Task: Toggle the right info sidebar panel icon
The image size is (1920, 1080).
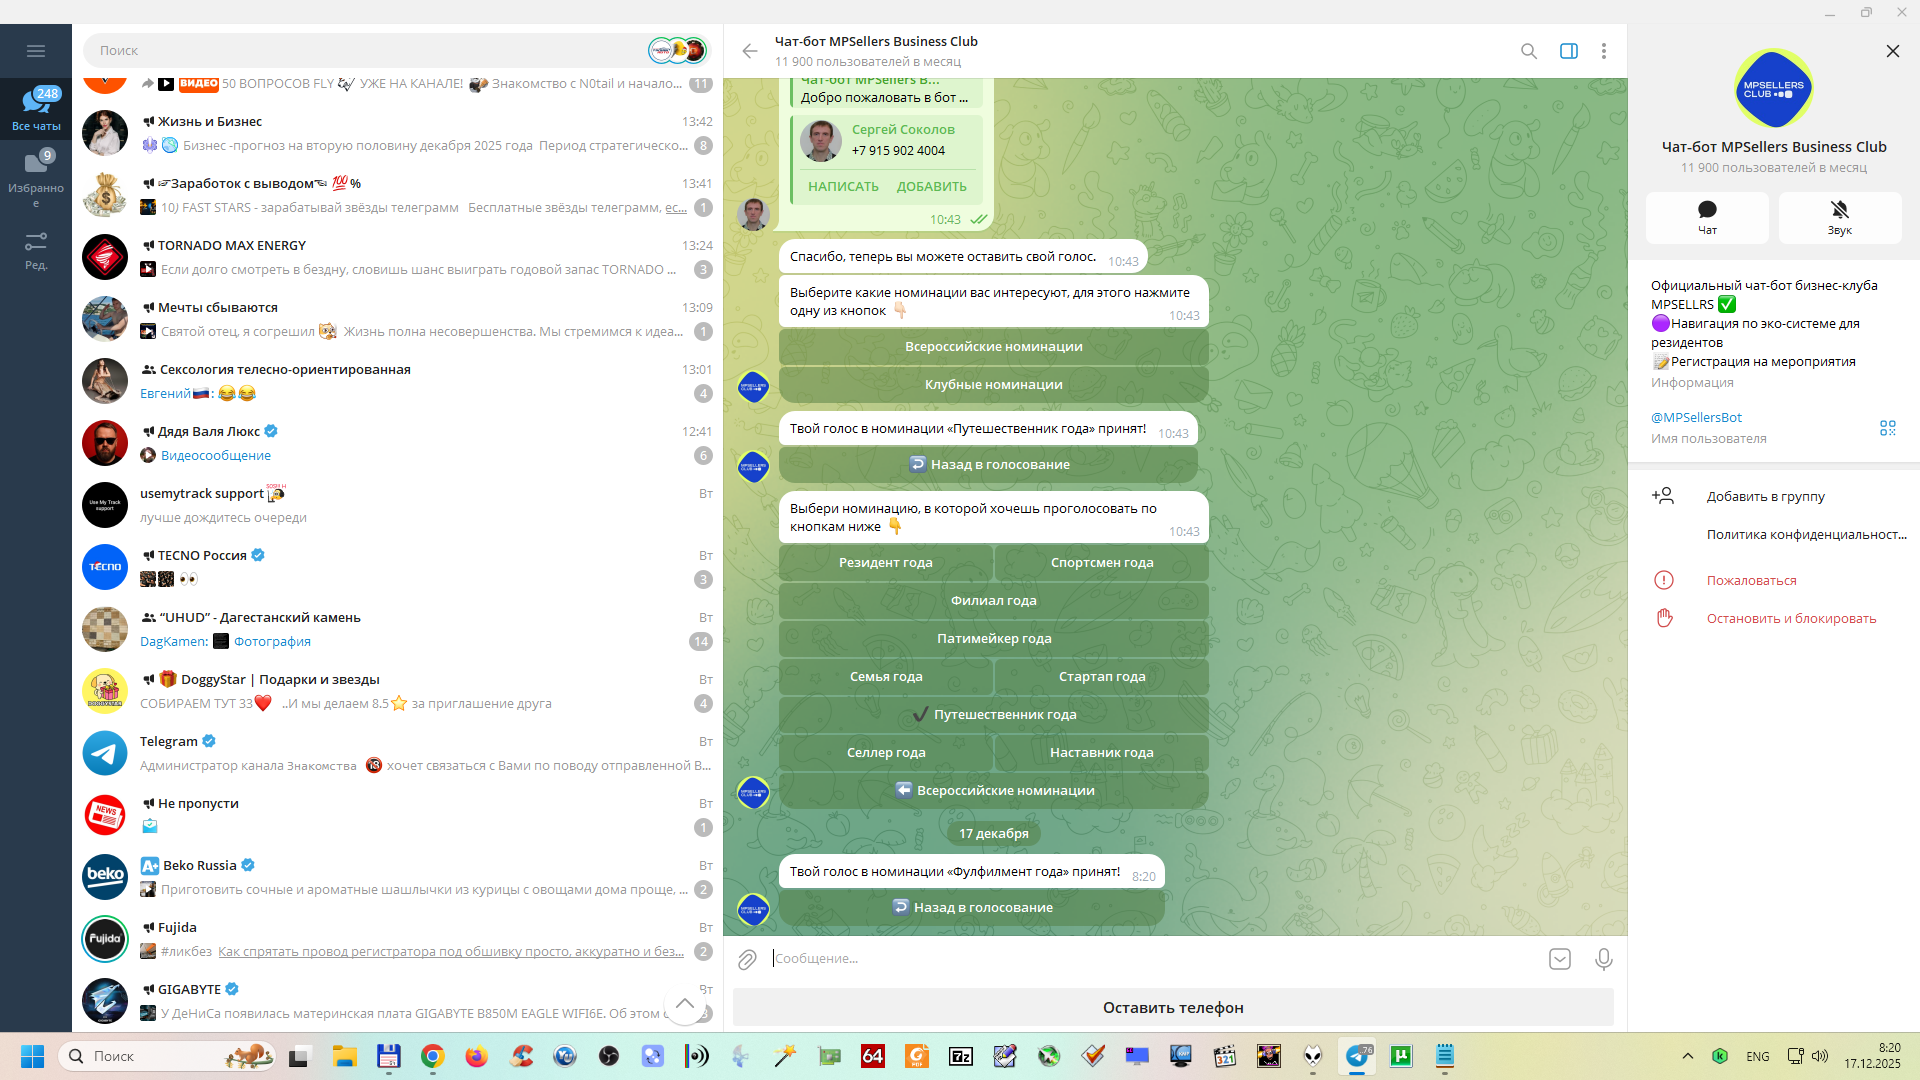Action: 1568,51
